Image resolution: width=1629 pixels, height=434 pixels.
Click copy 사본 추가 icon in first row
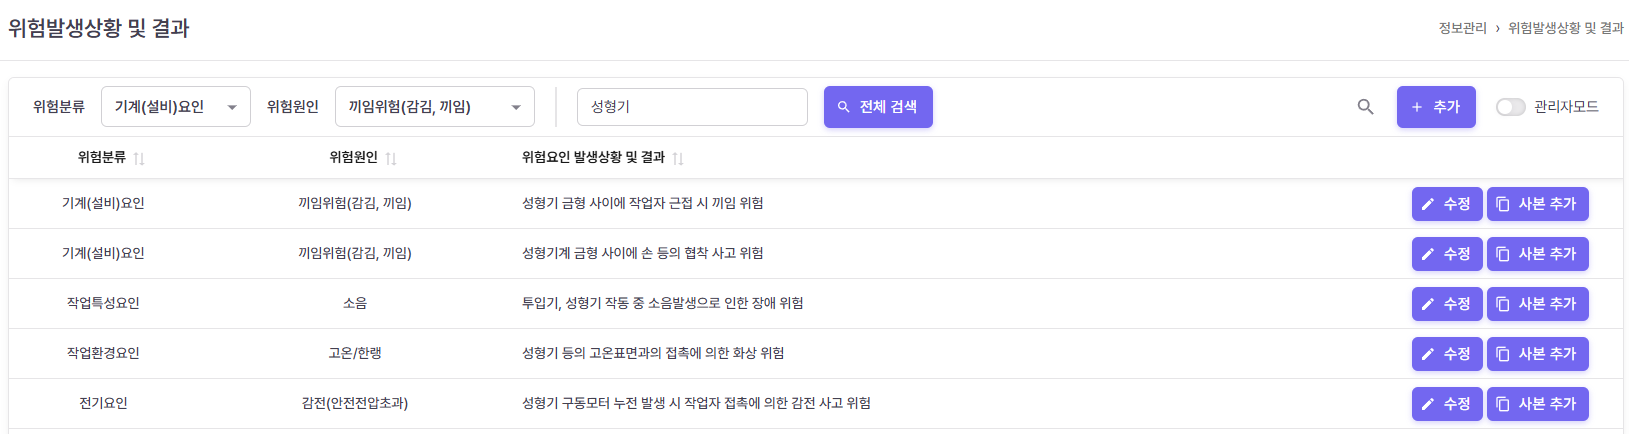click(1503, 204)
